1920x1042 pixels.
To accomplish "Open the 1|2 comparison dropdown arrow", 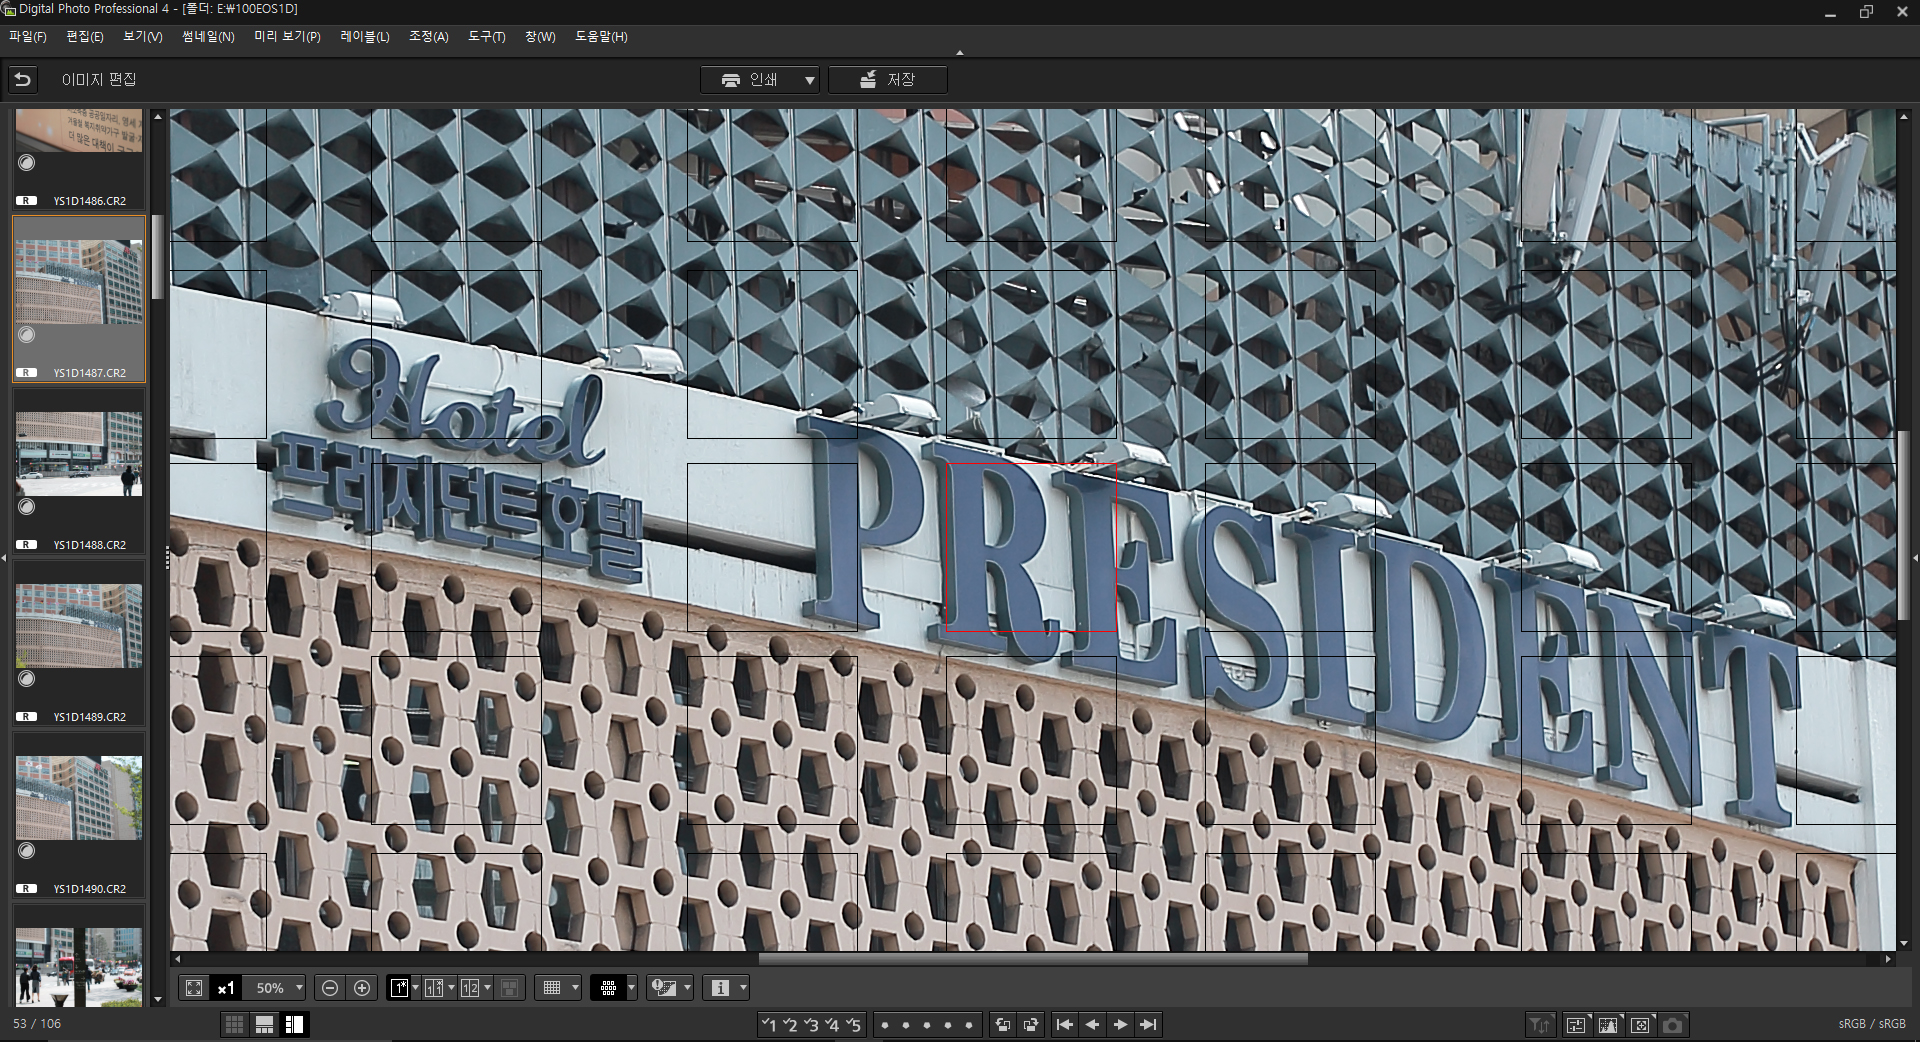I will pyautogui.click(x=487, y=988).
